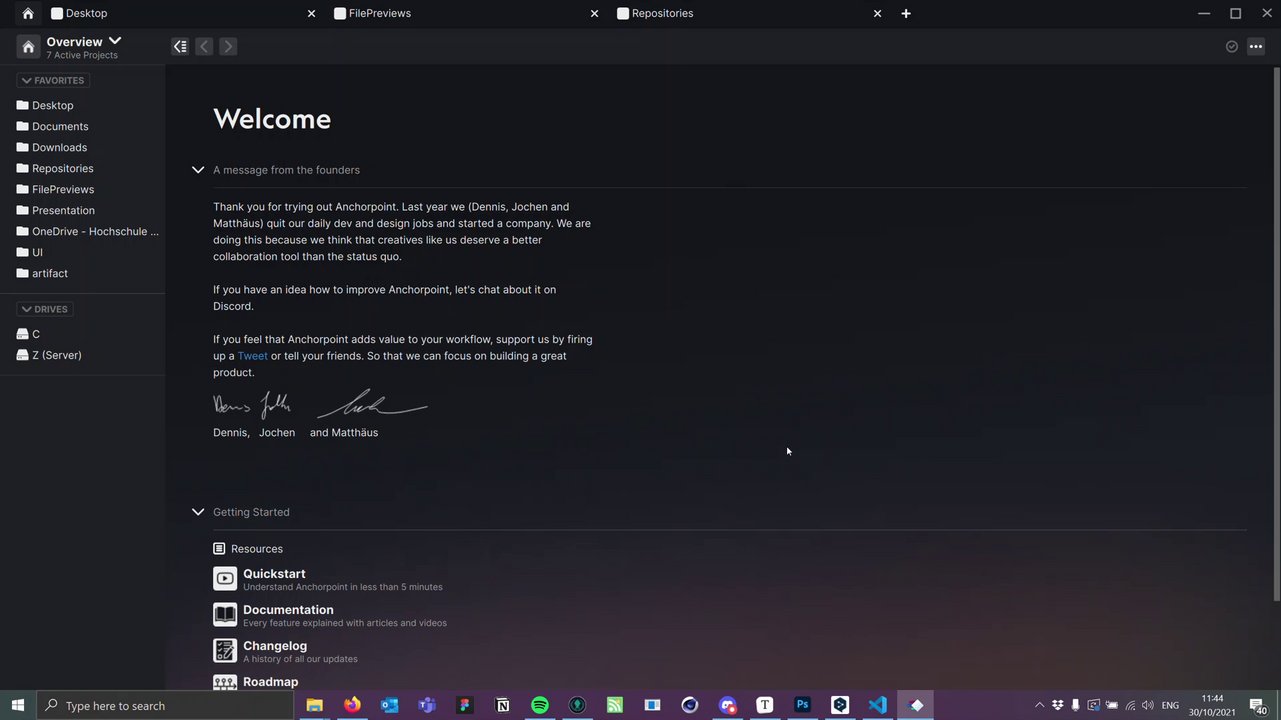Open the Windows Start menu

pos(18,705)
